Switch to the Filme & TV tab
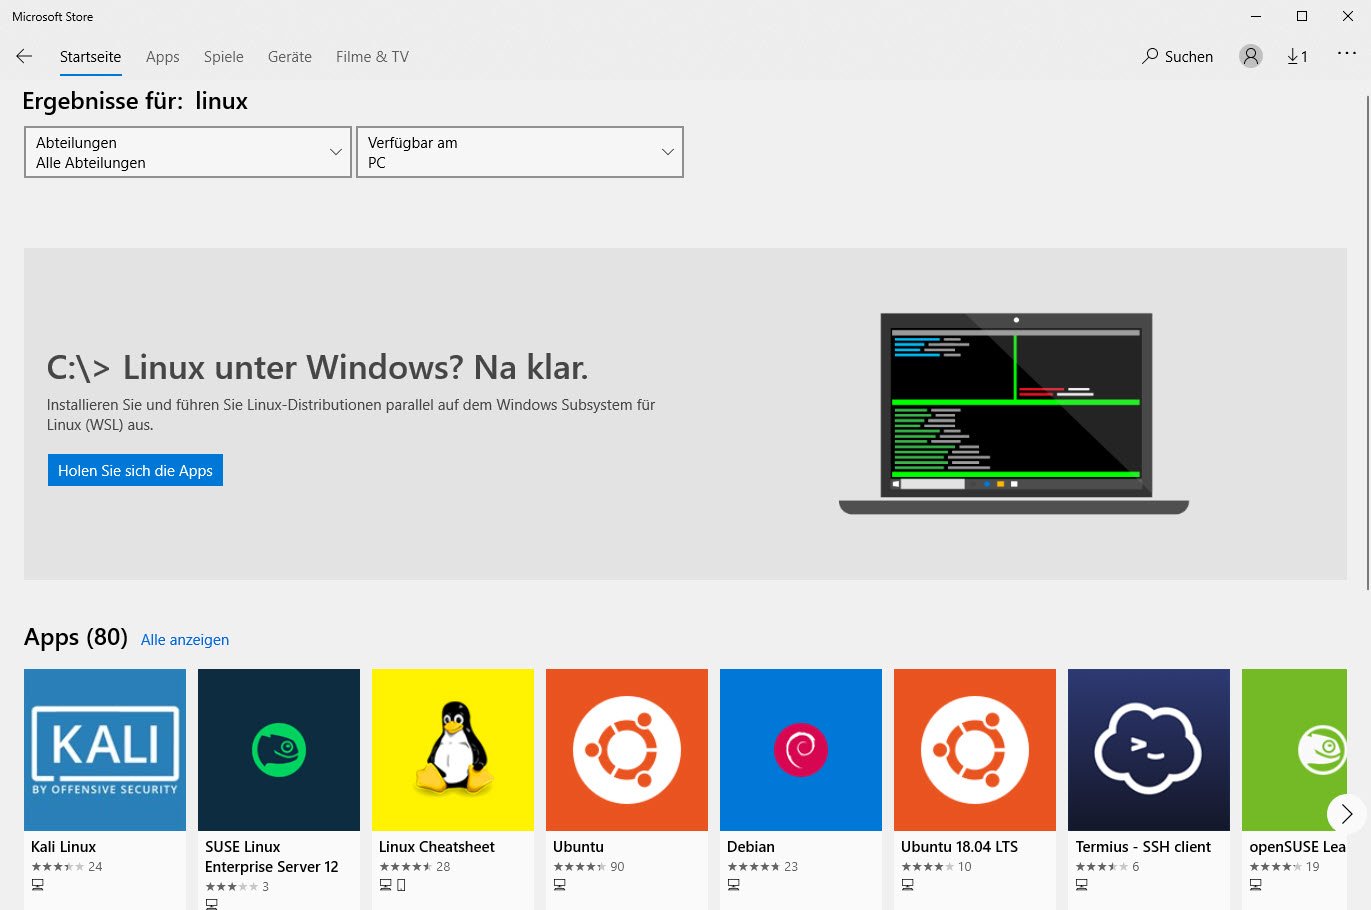The width and height of the screenshot is (1371, 910). (x=372, y=57)
